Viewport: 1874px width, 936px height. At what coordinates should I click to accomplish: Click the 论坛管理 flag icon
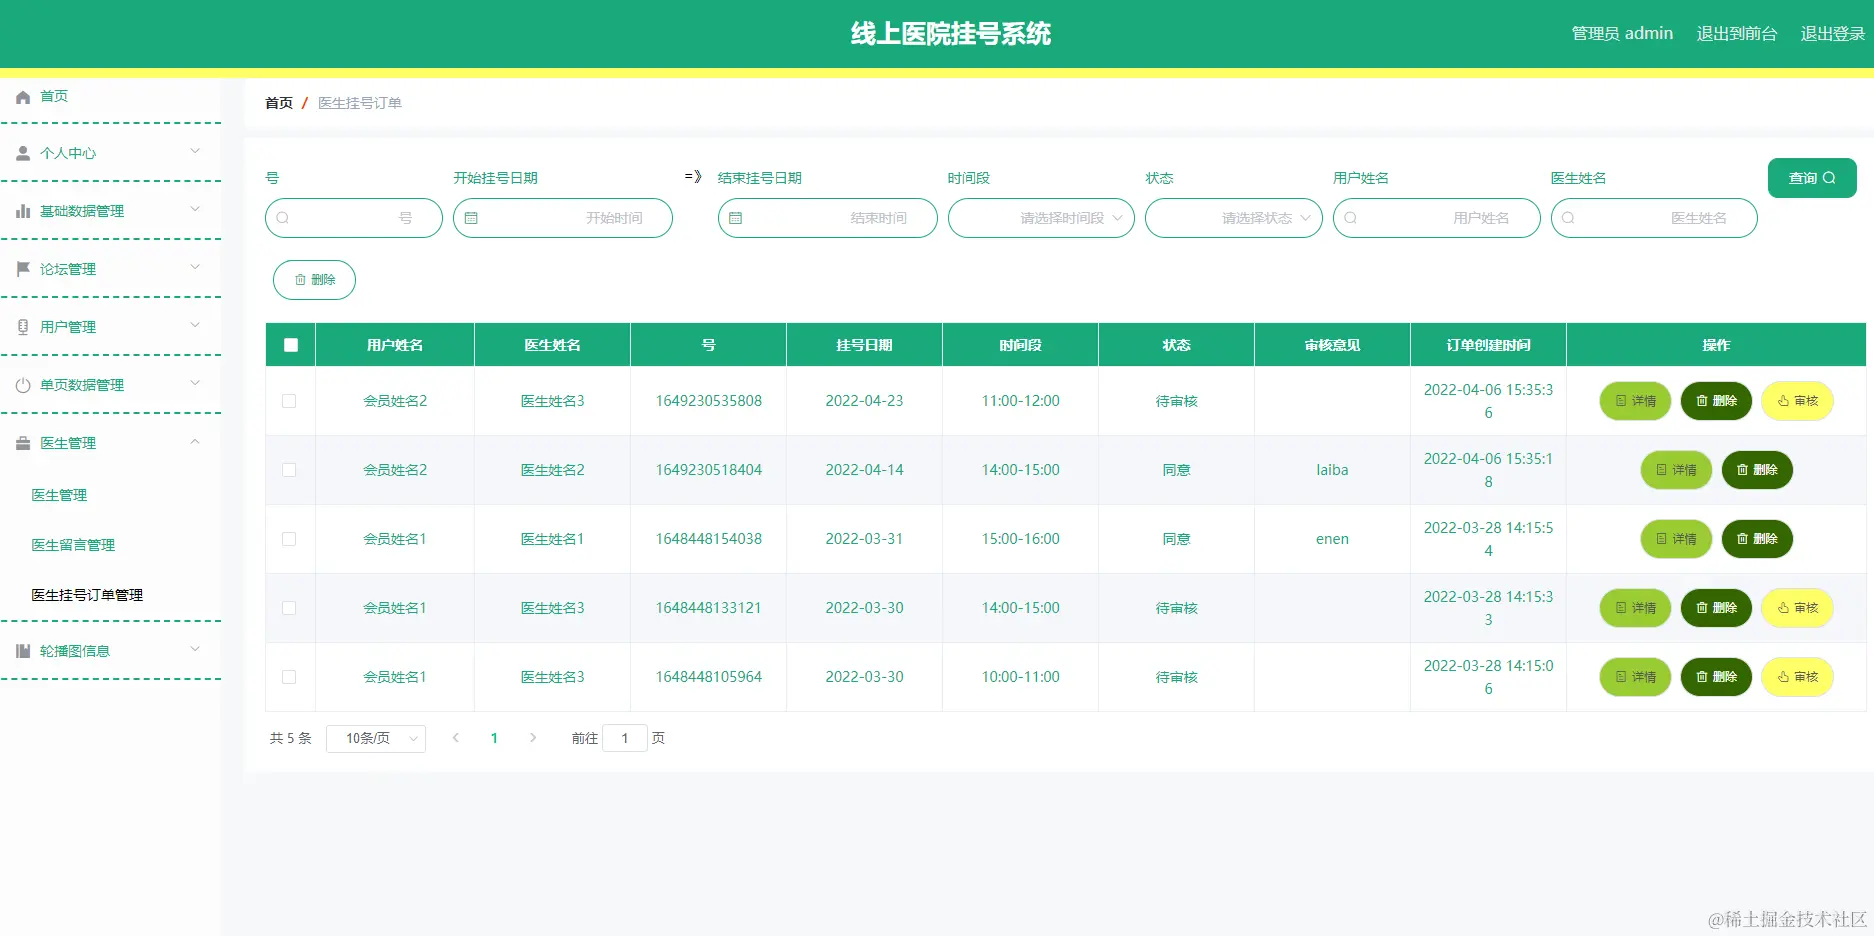click(22, 268)
